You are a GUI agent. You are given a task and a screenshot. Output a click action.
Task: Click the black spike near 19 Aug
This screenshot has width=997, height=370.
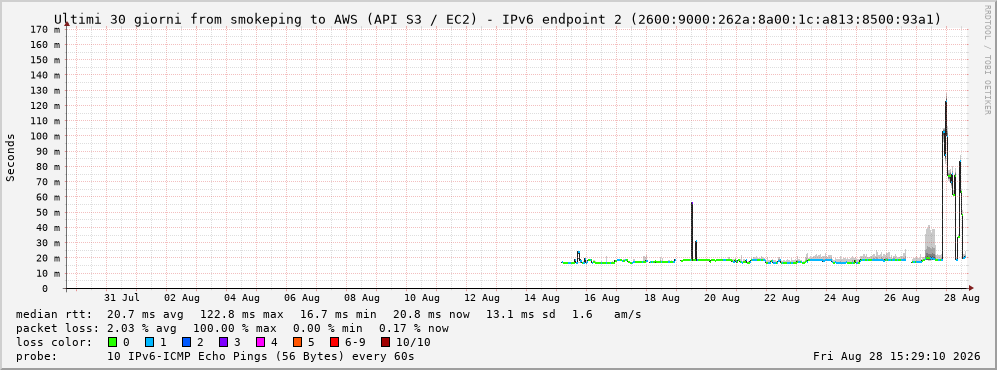[x=692, y=231]
